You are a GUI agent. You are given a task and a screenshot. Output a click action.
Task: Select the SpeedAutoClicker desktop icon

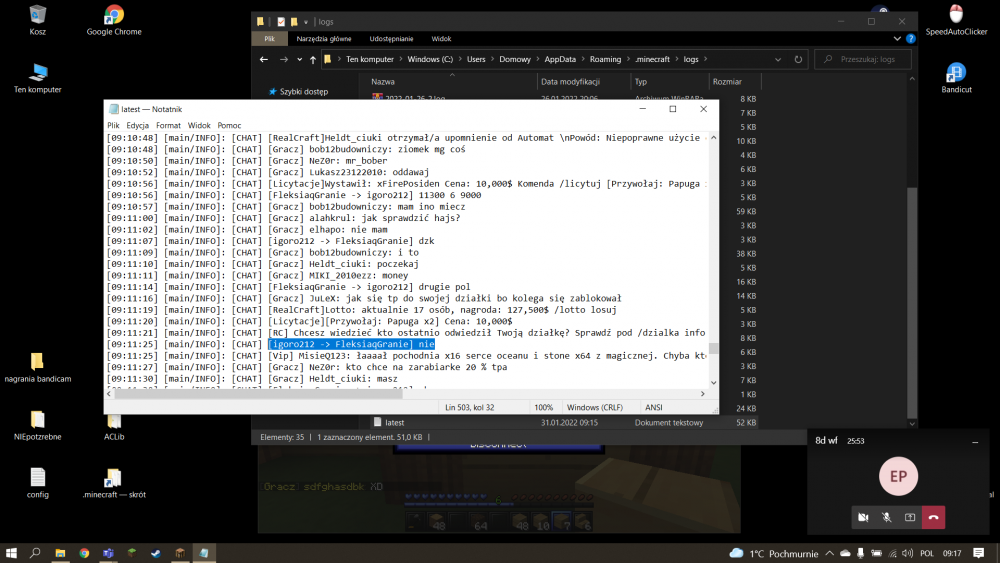point(956,20)
